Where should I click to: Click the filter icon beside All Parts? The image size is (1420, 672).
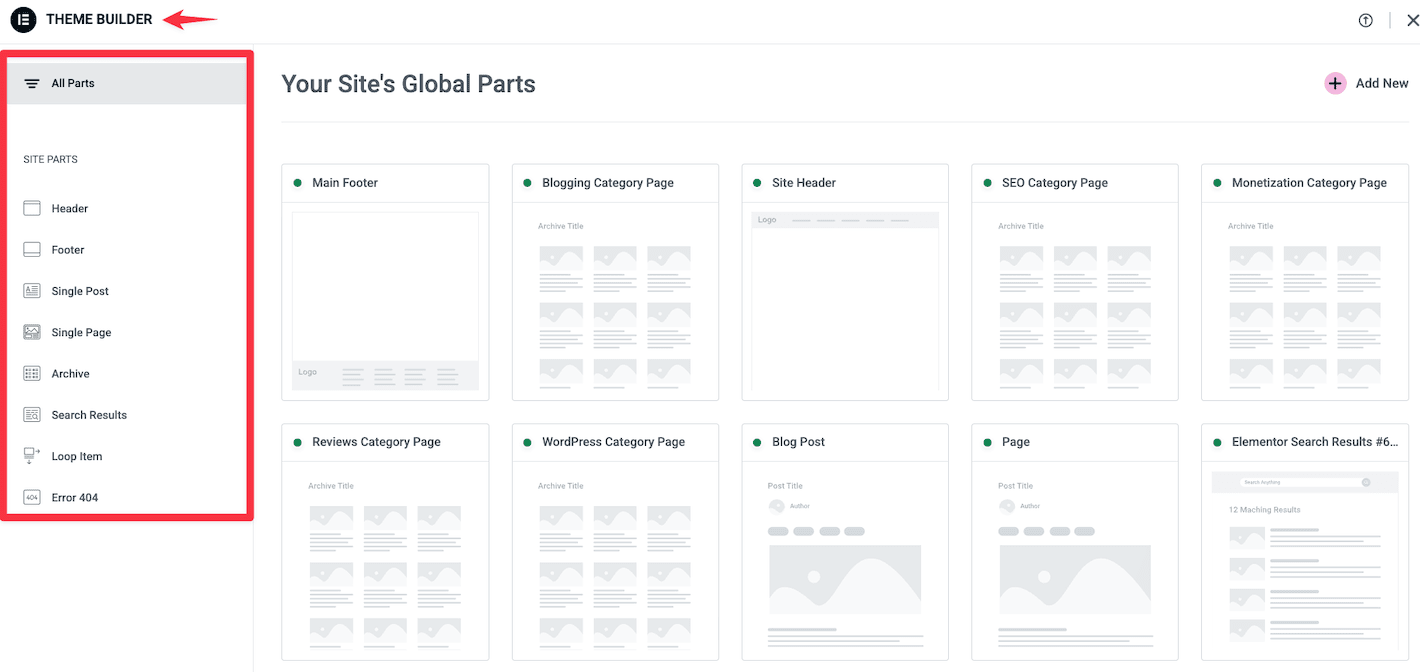point(30,83)
